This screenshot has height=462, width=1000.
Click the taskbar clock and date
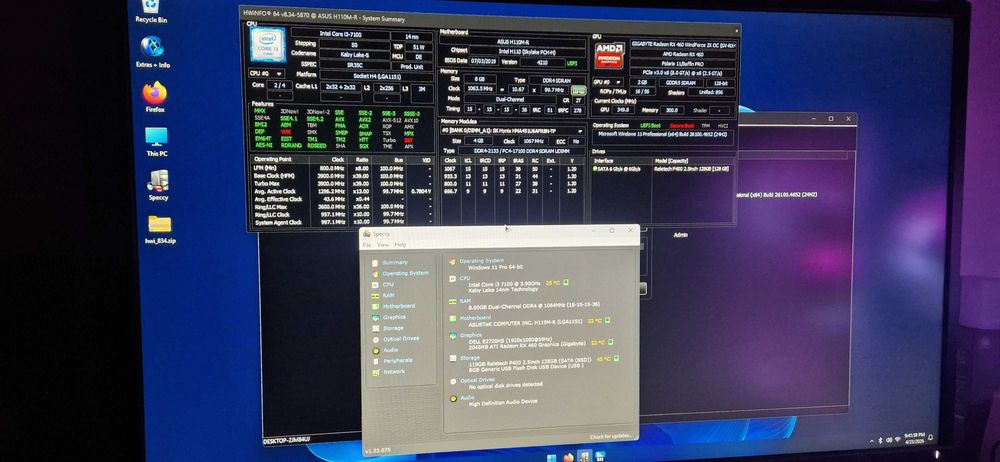pos(914,438)
